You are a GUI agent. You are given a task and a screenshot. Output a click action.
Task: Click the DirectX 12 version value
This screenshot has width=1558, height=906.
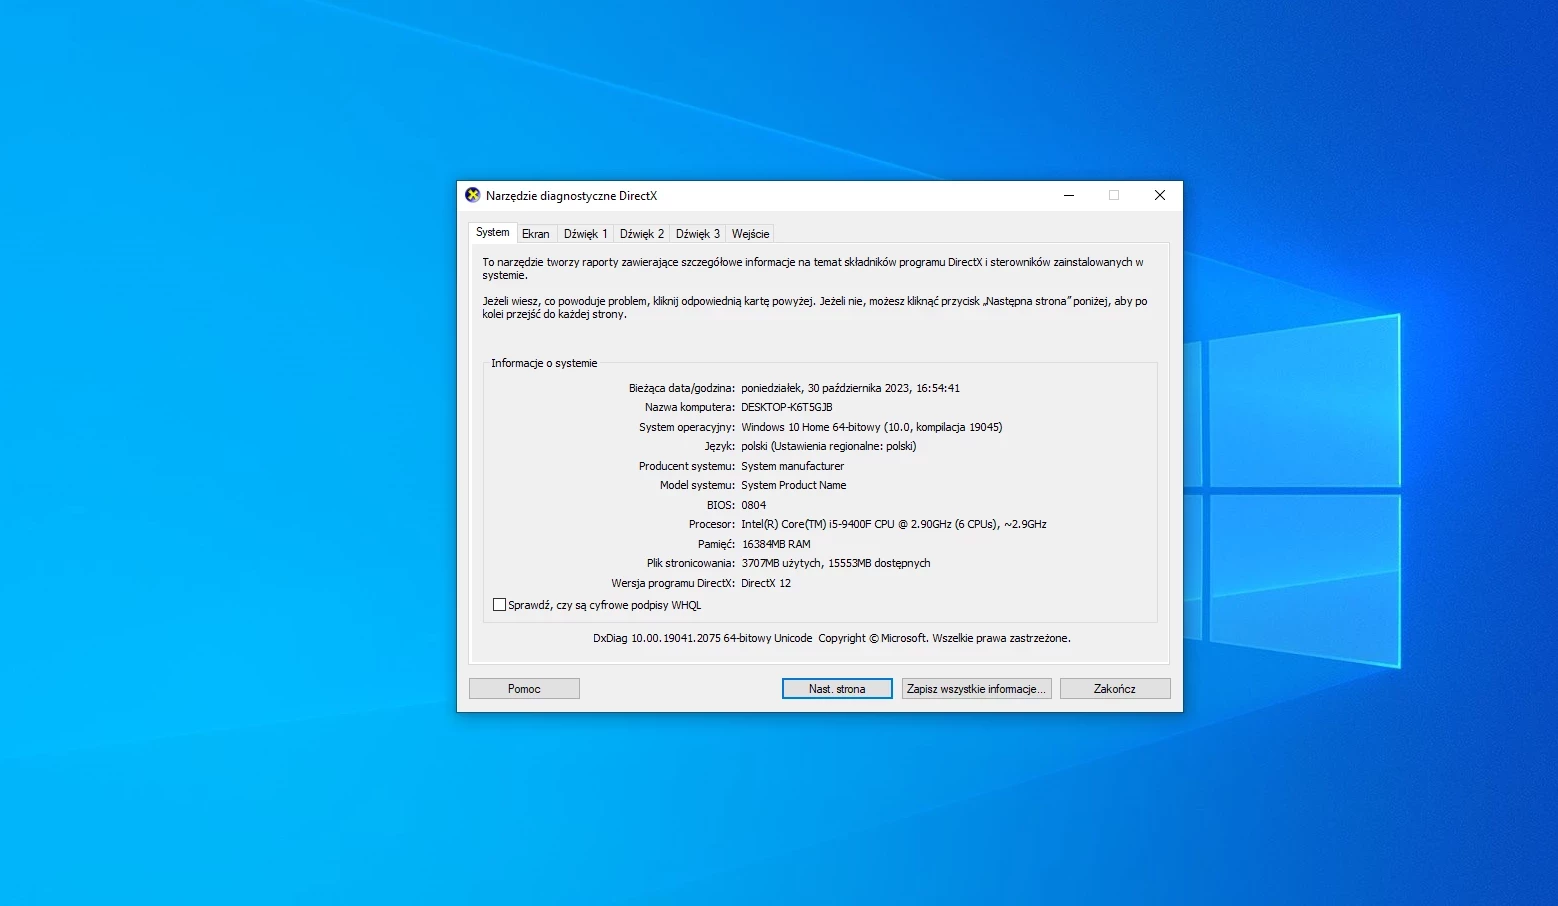click(766, 583)
